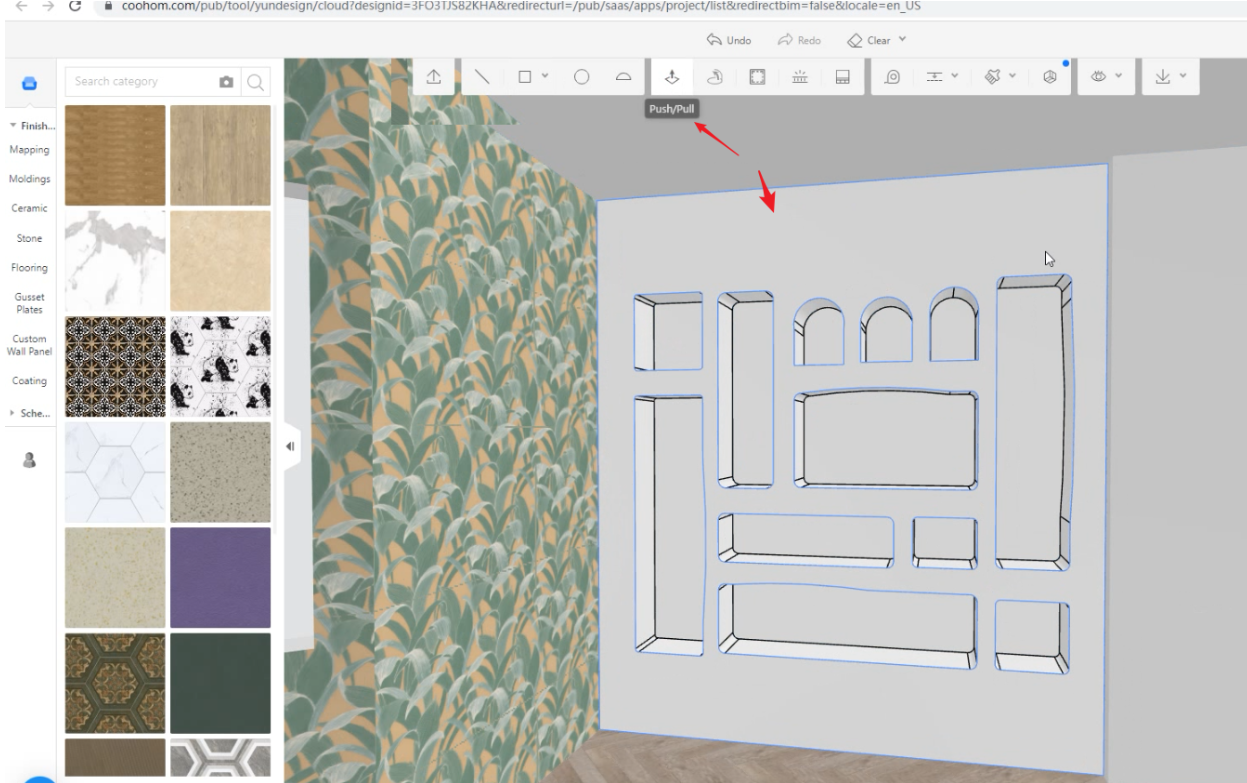Pick the purple material swatch
Screen dimensions: 1247x783
pyautogui.click(x=220, y=577)
